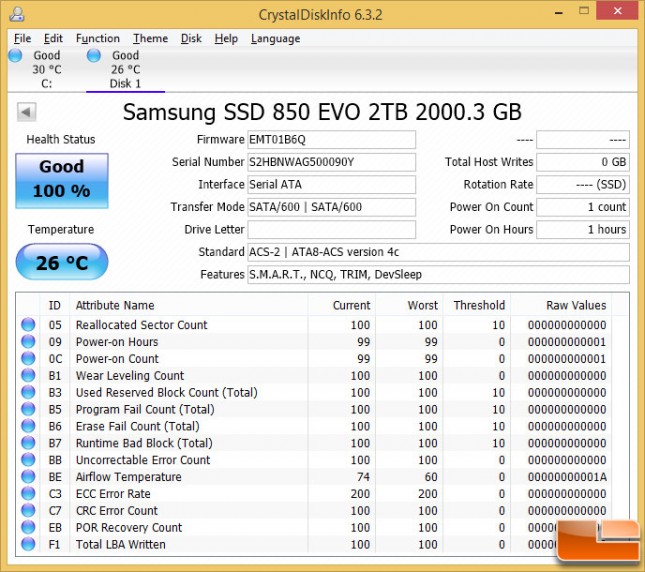Click the Power On Count value

[x=583, y=207]
